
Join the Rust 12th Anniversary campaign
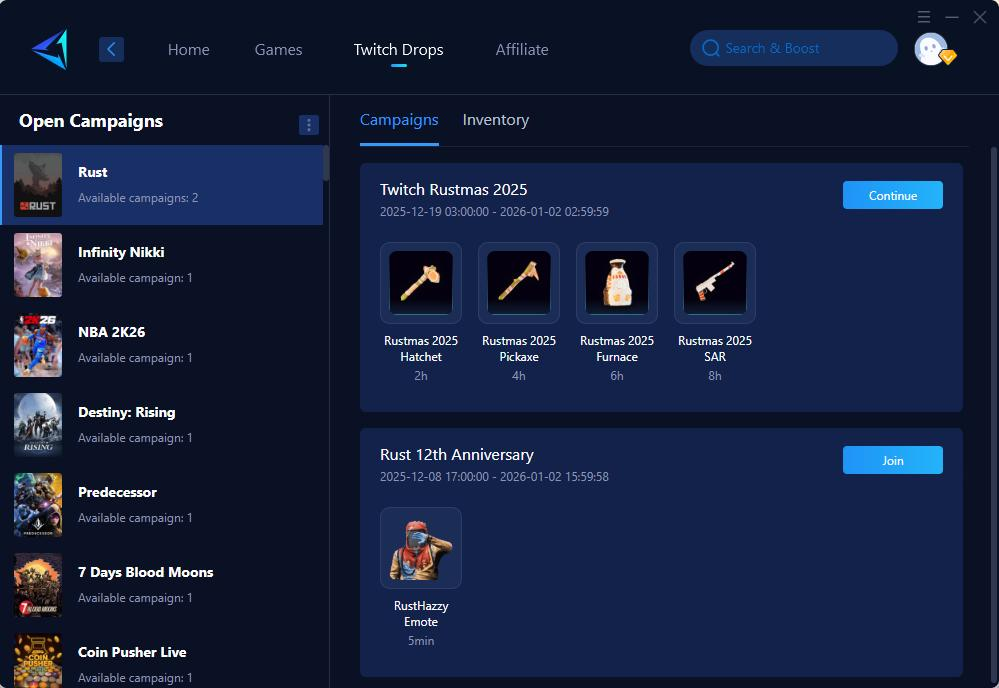pyautogui.click(x=892, y=460)
